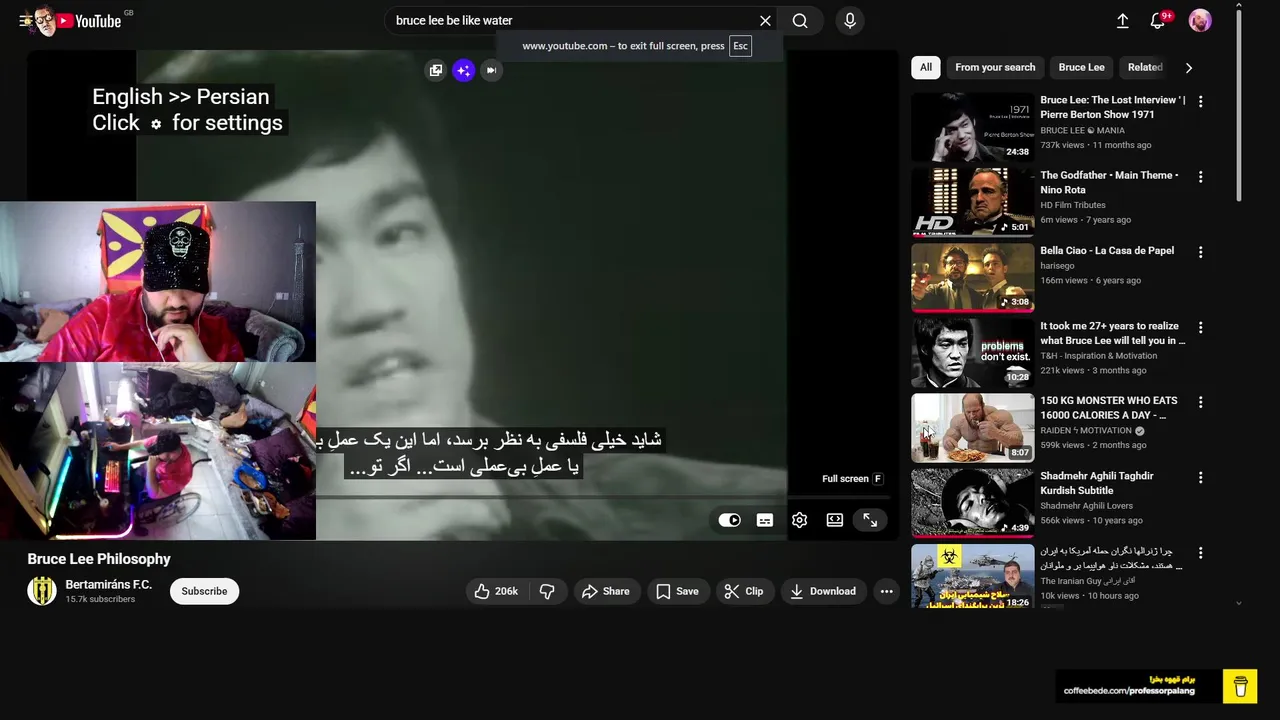Open options for 'It took me 27+ years' video
1280x720 pixels.
pos(1201,327)
